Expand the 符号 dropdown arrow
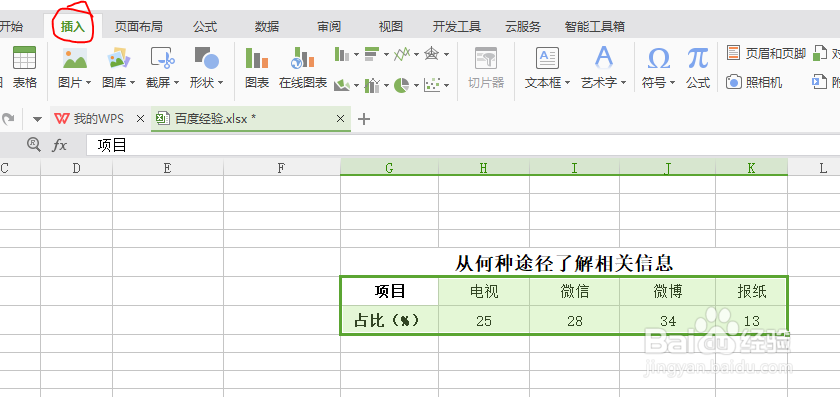840x397 pixels. 672,84
